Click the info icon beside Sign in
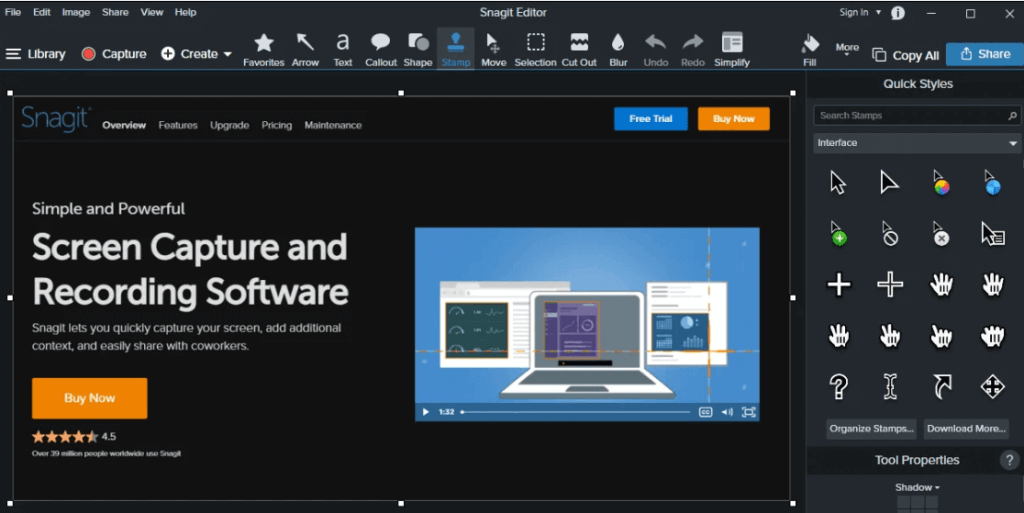1024x513 pixels. 898,12
